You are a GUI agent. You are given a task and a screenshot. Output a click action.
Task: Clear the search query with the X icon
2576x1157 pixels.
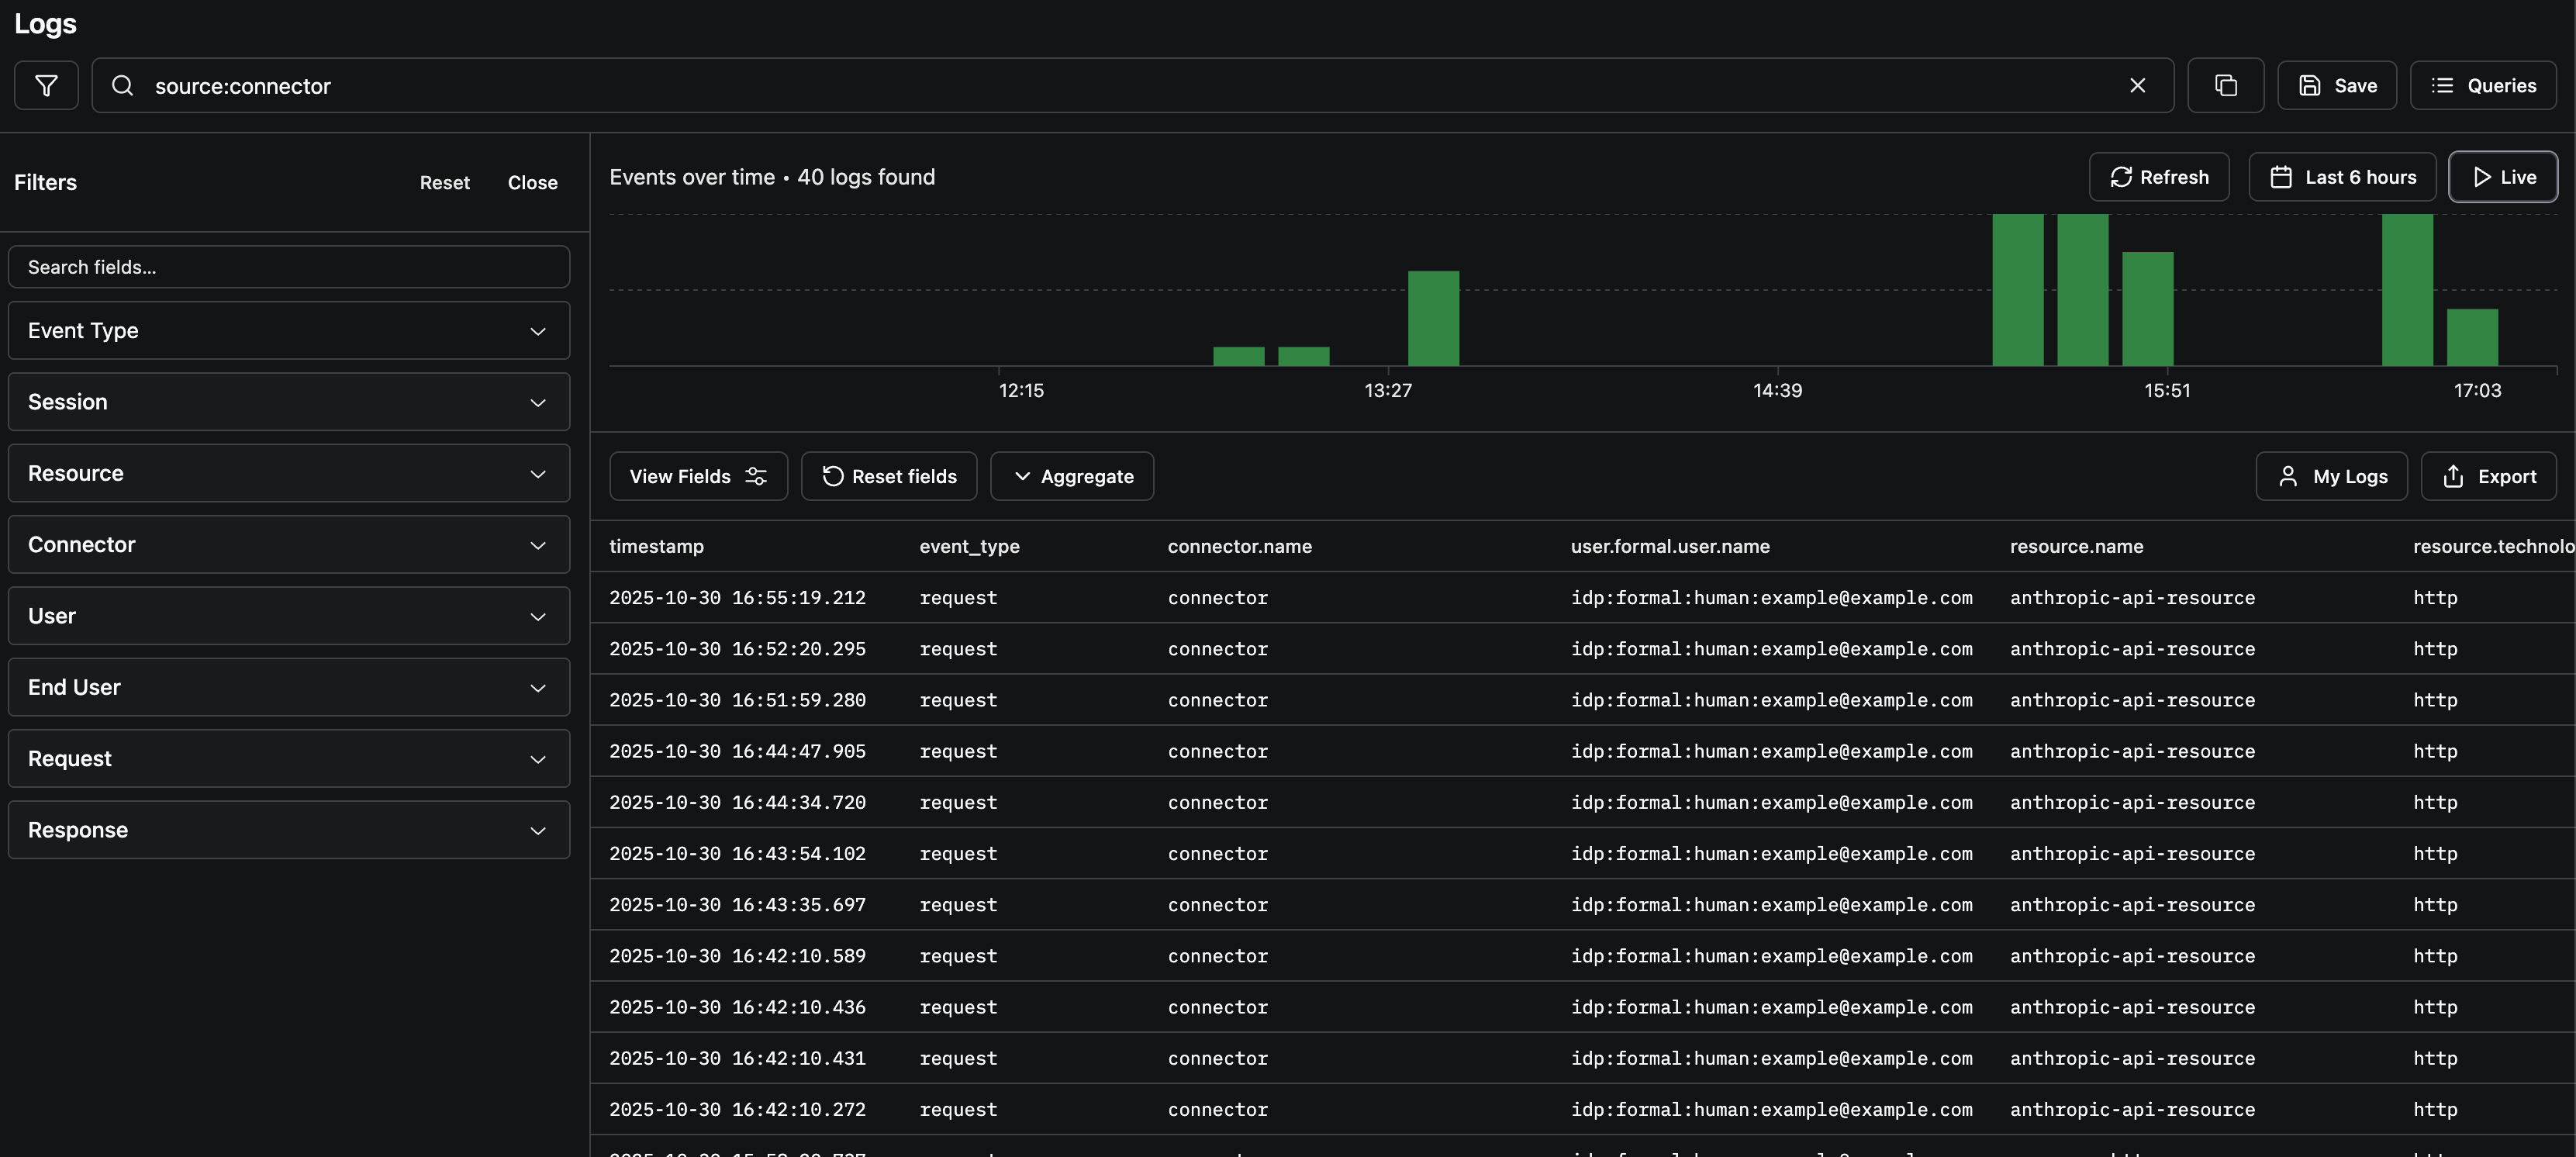pyautogui.click(x=2138, y=85)
